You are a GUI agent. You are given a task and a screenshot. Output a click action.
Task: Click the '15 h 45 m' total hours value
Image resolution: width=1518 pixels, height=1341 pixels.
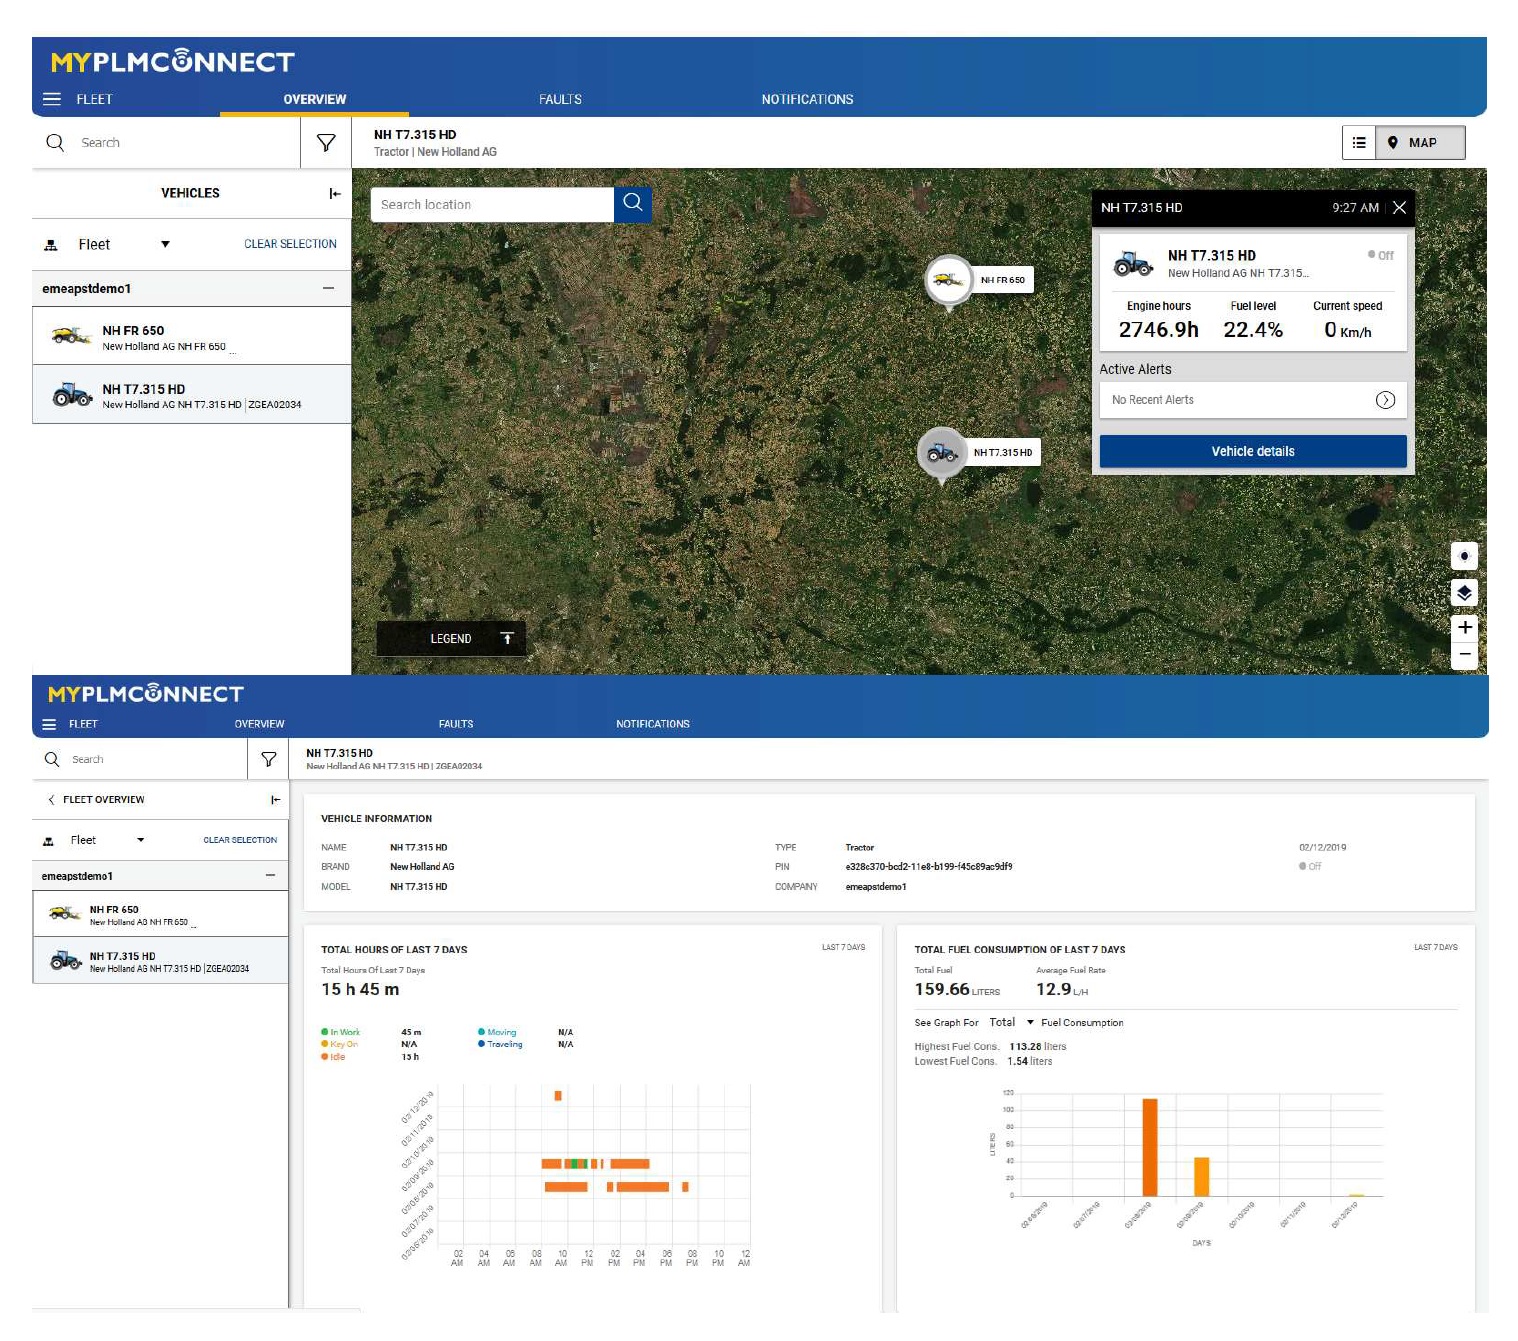pos(360,989)
